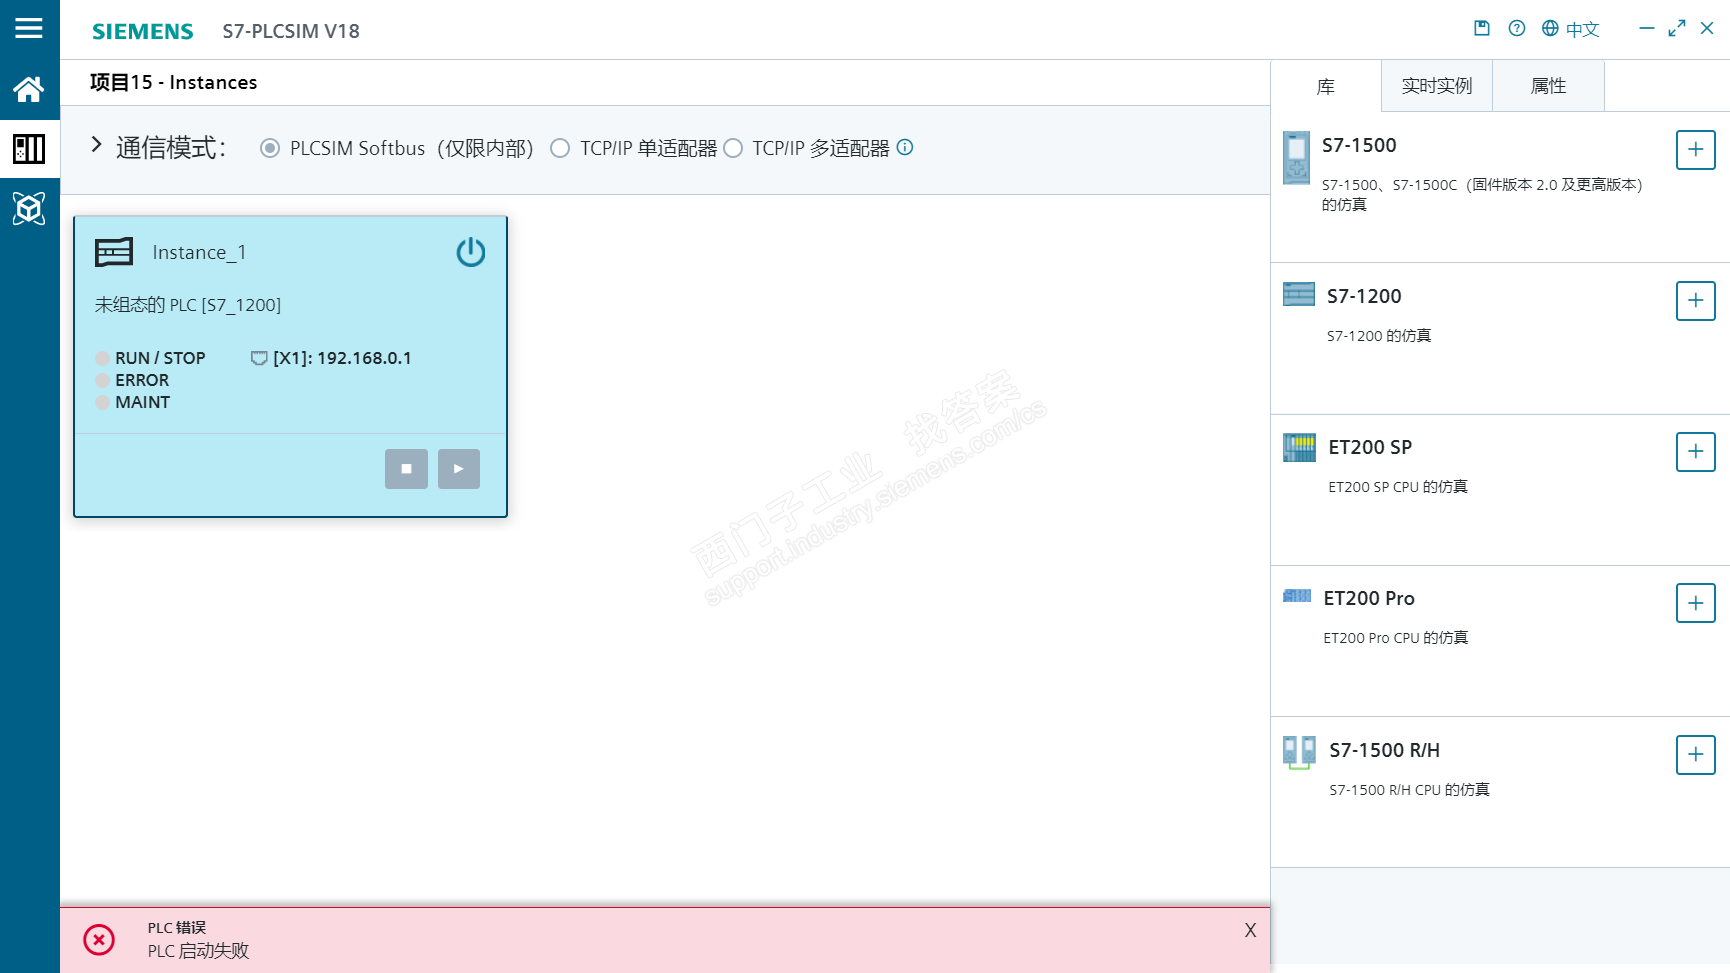Show communication mode info icon
1730x973 pixels.
tap(905, 147)
